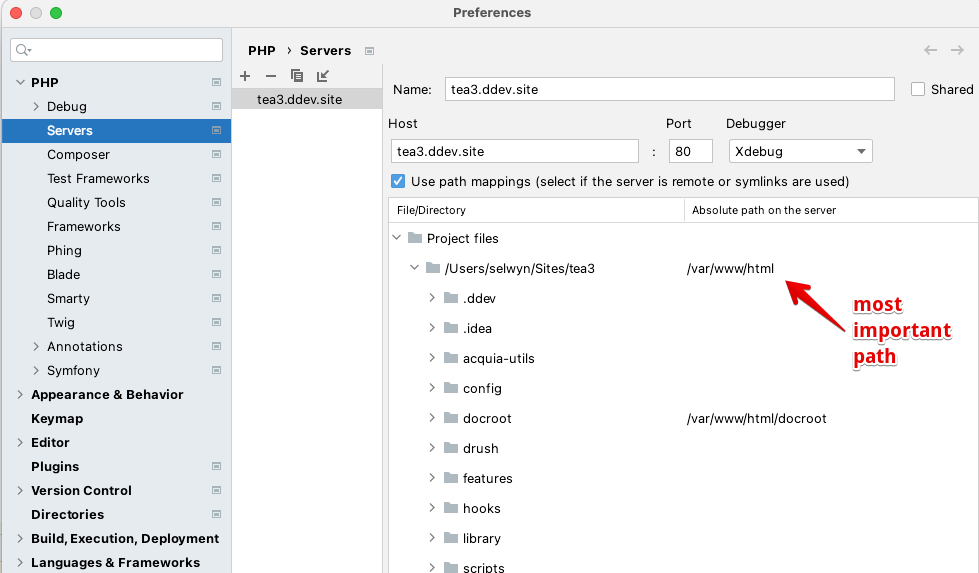The height and width of the screenshot is (573, 979).
Task: Click the Host input field
Action: [514, 151]
